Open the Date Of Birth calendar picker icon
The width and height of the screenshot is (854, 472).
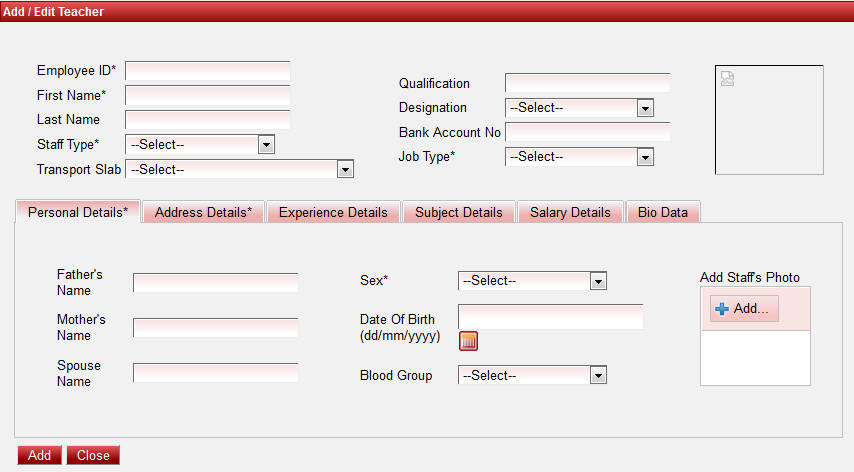[x=469, y=342]
